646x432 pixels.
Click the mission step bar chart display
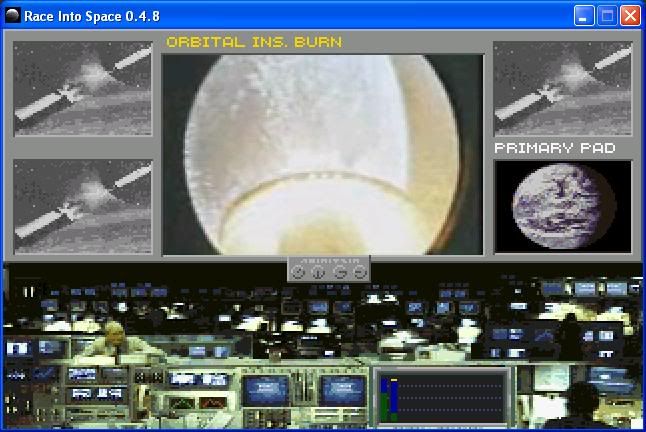click(x=442, y=397)
